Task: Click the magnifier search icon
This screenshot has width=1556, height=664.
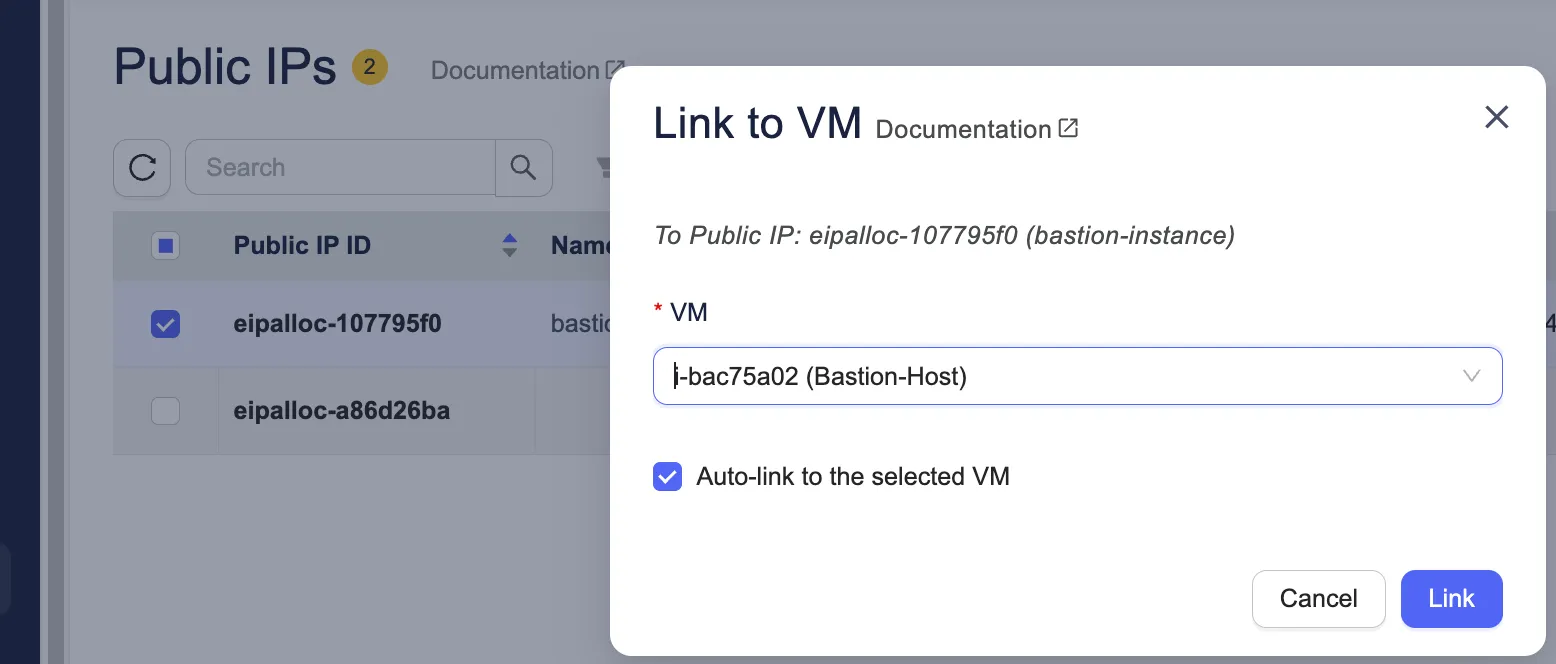Action: (x=523, y=168)
